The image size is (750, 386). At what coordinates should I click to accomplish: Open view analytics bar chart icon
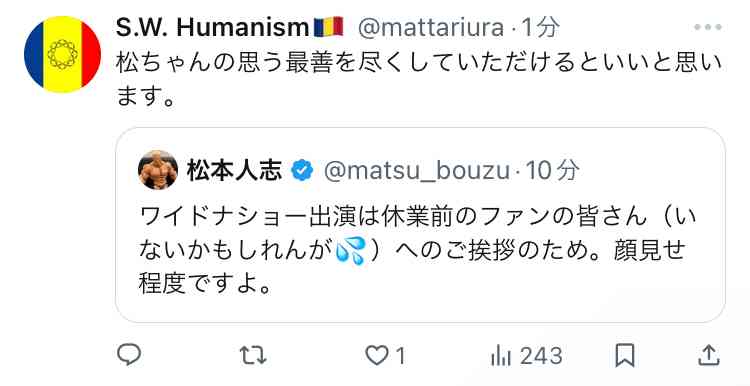point(501,356)
